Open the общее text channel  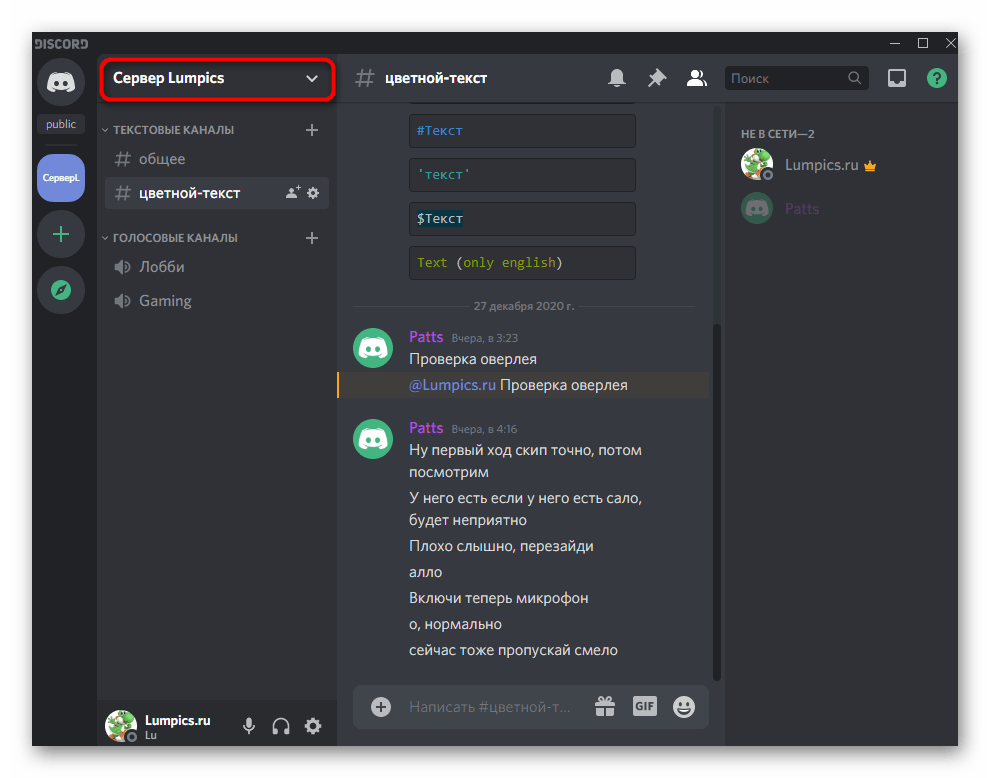[x=217, y=159]
